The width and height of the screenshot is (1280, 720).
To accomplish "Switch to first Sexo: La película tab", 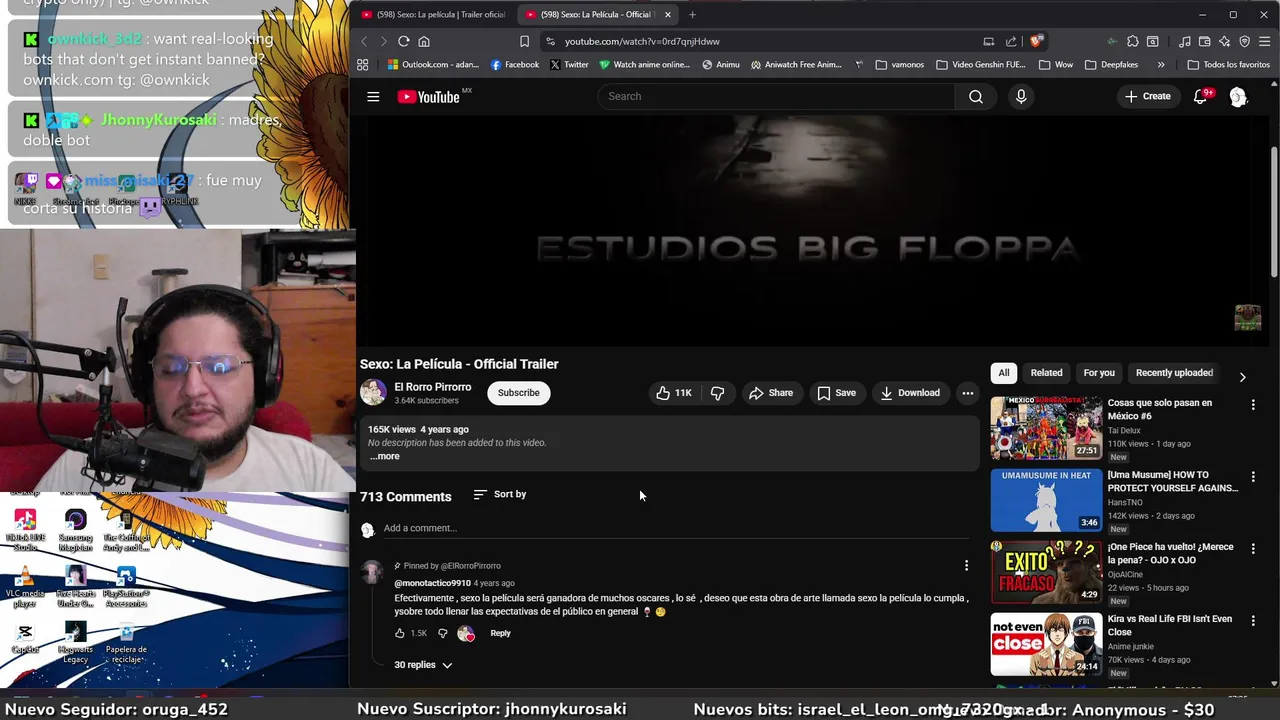I will (433, 14).
